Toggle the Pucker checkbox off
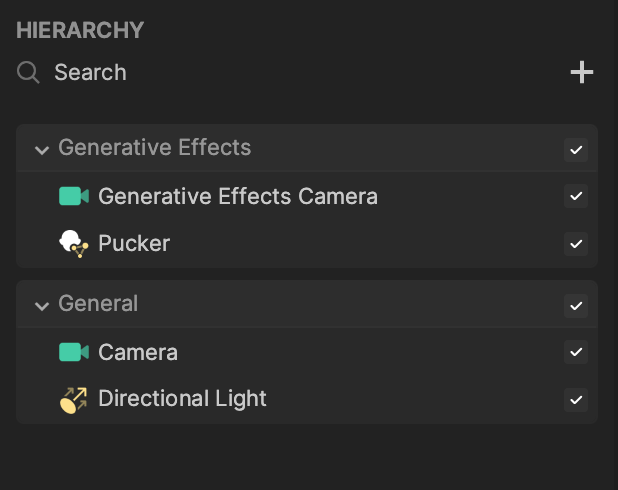The width and height of the screenshot is (618, 490). pos(576,244)
